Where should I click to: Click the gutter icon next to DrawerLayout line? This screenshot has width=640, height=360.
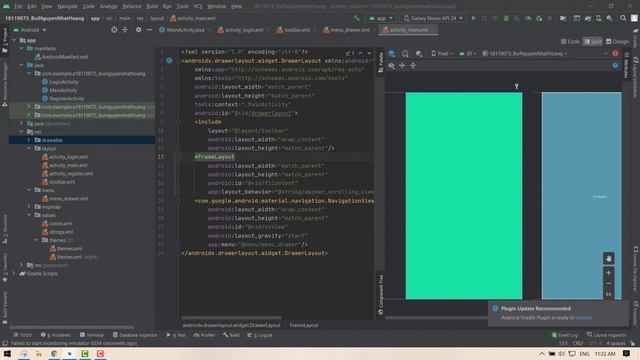click(x=169, y=60)
